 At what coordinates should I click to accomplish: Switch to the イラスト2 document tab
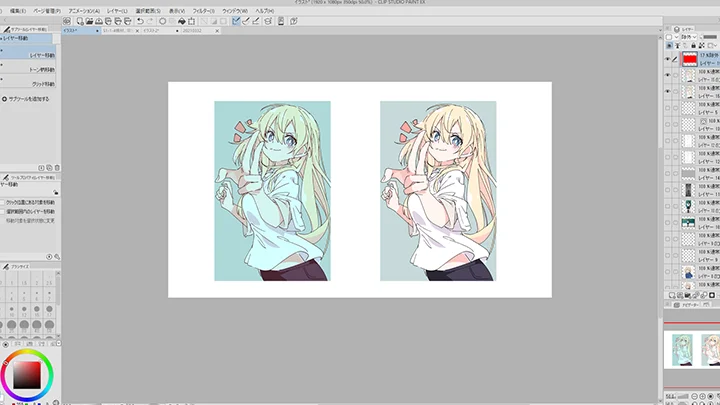(161, 30)
